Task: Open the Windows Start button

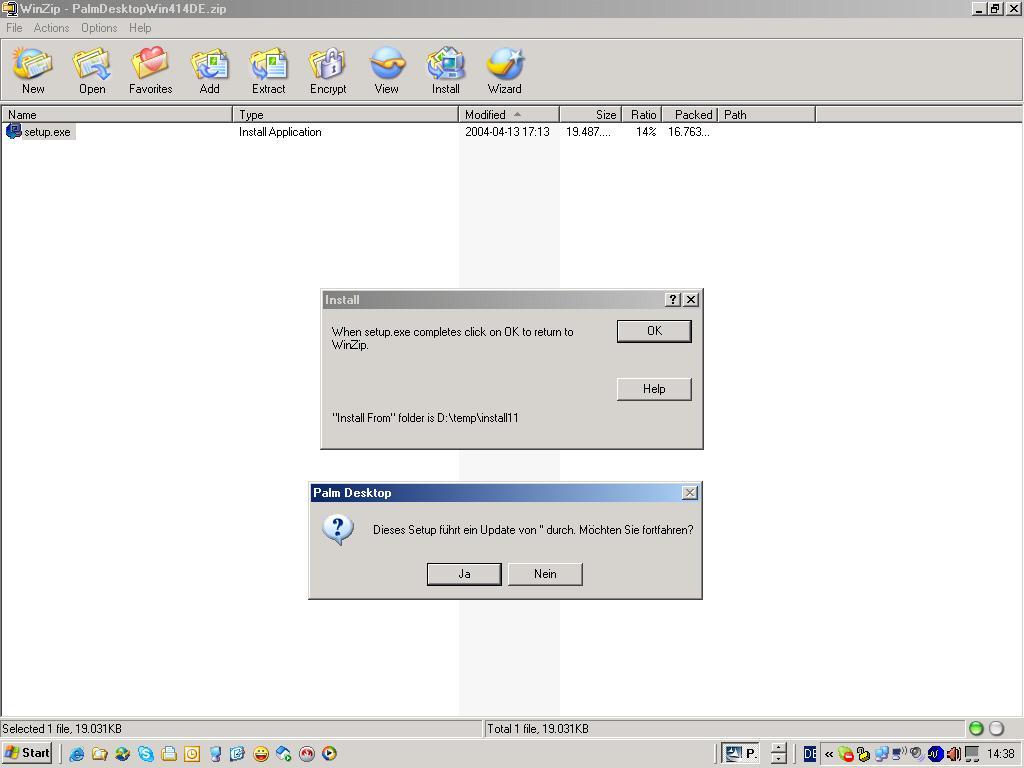Action: coord(28,753)
